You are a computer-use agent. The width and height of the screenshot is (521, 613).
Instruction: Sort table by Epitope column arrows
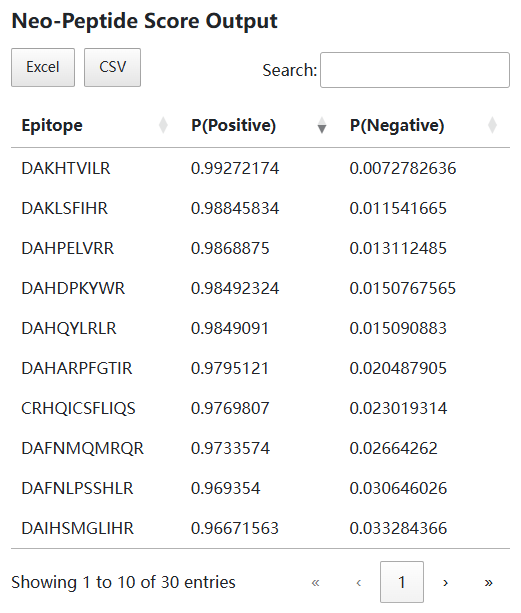[163, 125]
